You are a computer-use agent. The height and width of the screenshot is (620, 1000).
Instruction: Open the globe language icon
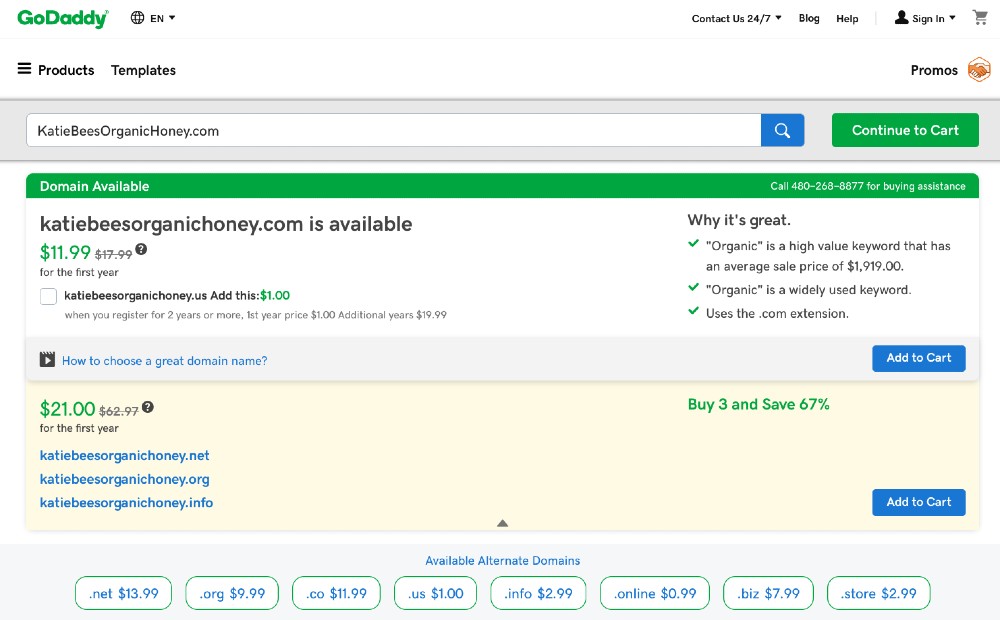tap(137, 18)
